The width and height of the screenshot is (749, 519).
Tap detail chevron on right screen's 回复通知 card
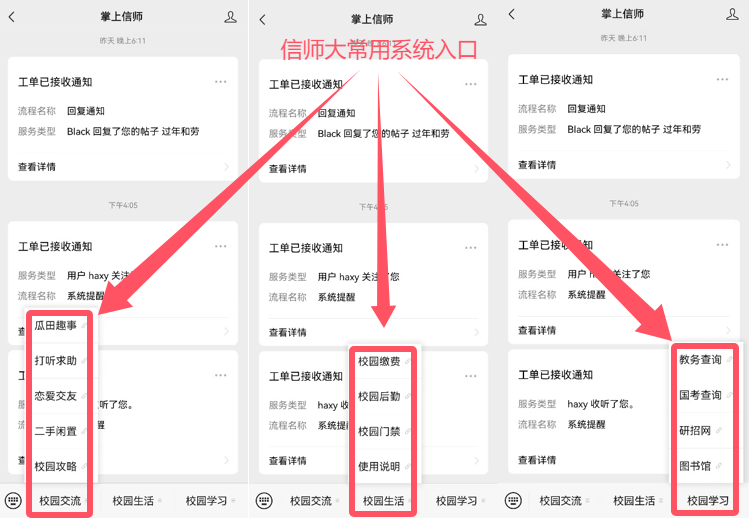728,165
